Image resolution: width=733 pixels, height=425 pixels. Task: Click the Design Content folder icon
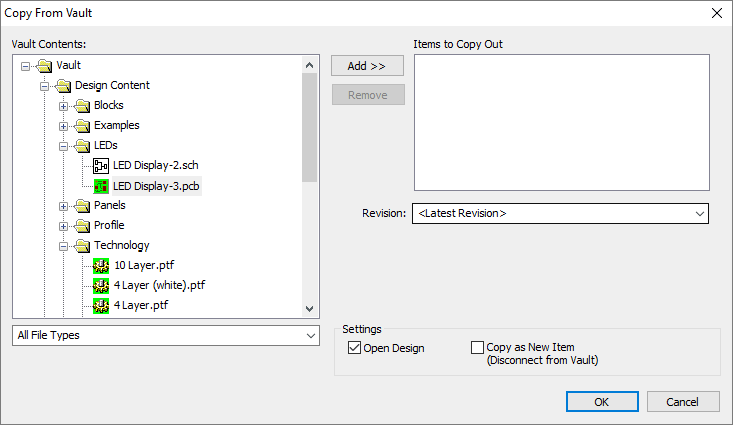click(x=63, y=86)
